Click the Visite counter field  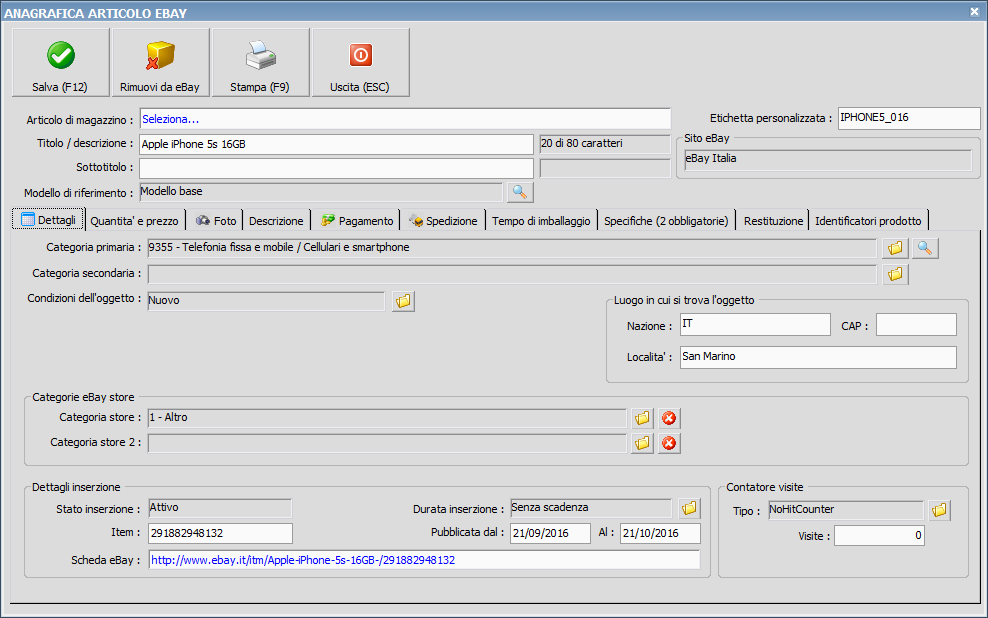coord(880,535)
